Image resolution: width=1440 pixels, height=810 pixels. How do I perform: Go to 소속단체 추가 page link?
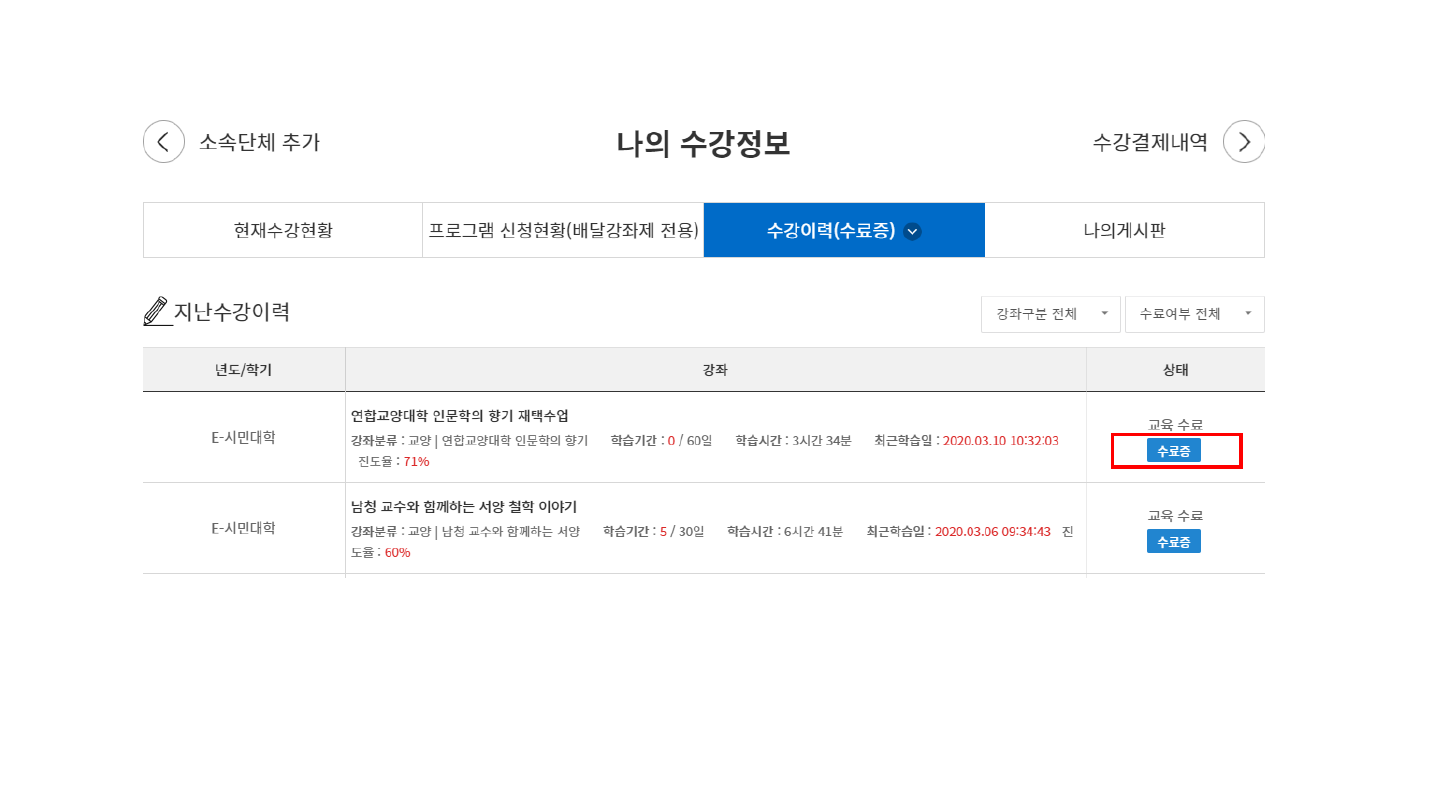[x=259, y=142]
